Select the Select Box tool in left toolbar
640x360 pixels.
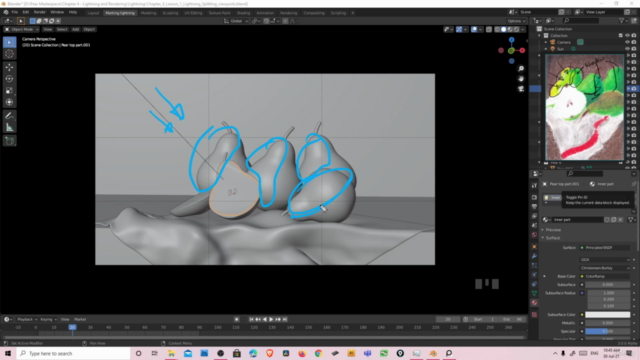[x=9, y=42]
